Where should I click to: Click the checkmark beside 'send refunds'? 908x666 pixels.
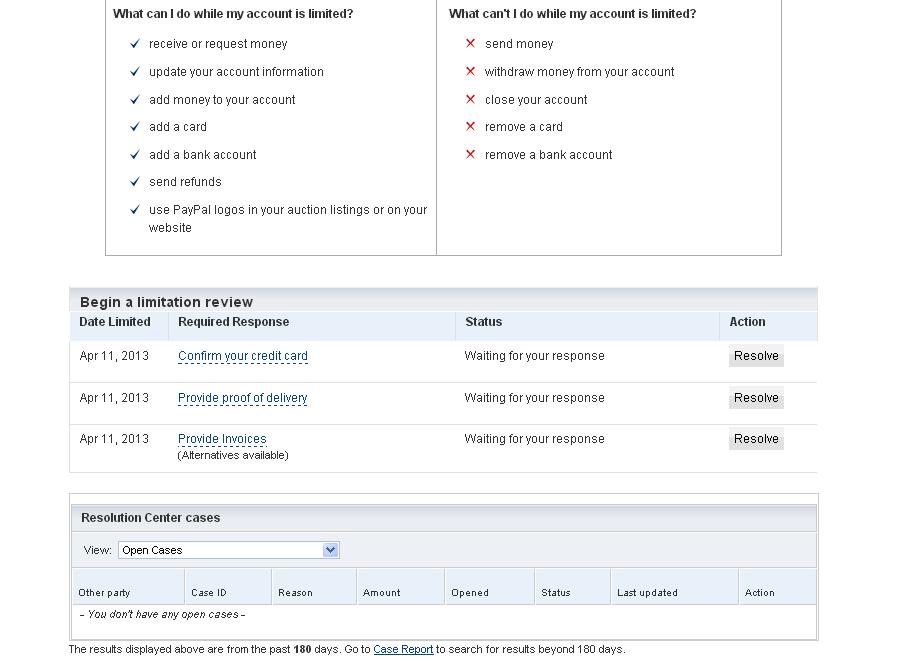click(x=135, y=182)
